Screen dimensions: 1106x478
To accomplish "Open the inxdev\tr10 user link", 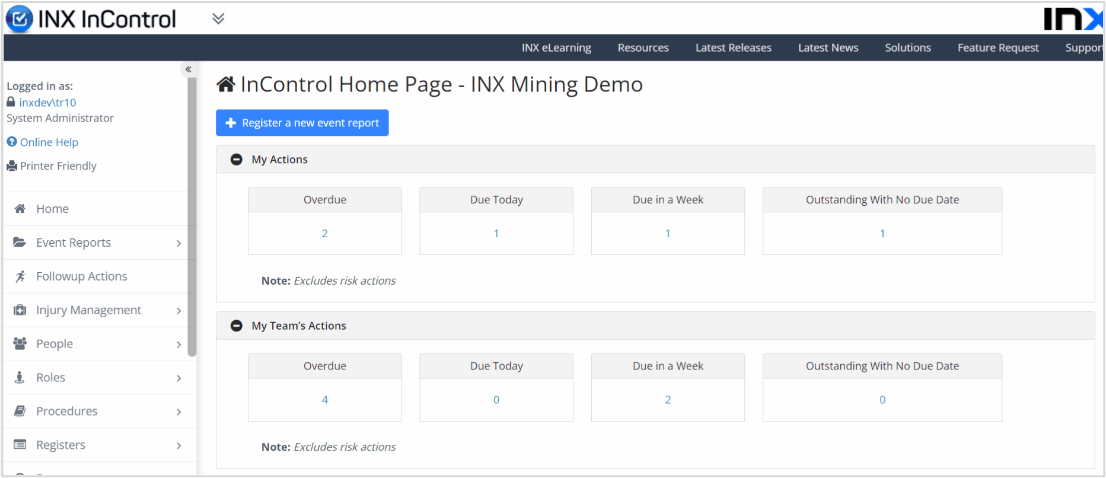I will tap(47, 102).
